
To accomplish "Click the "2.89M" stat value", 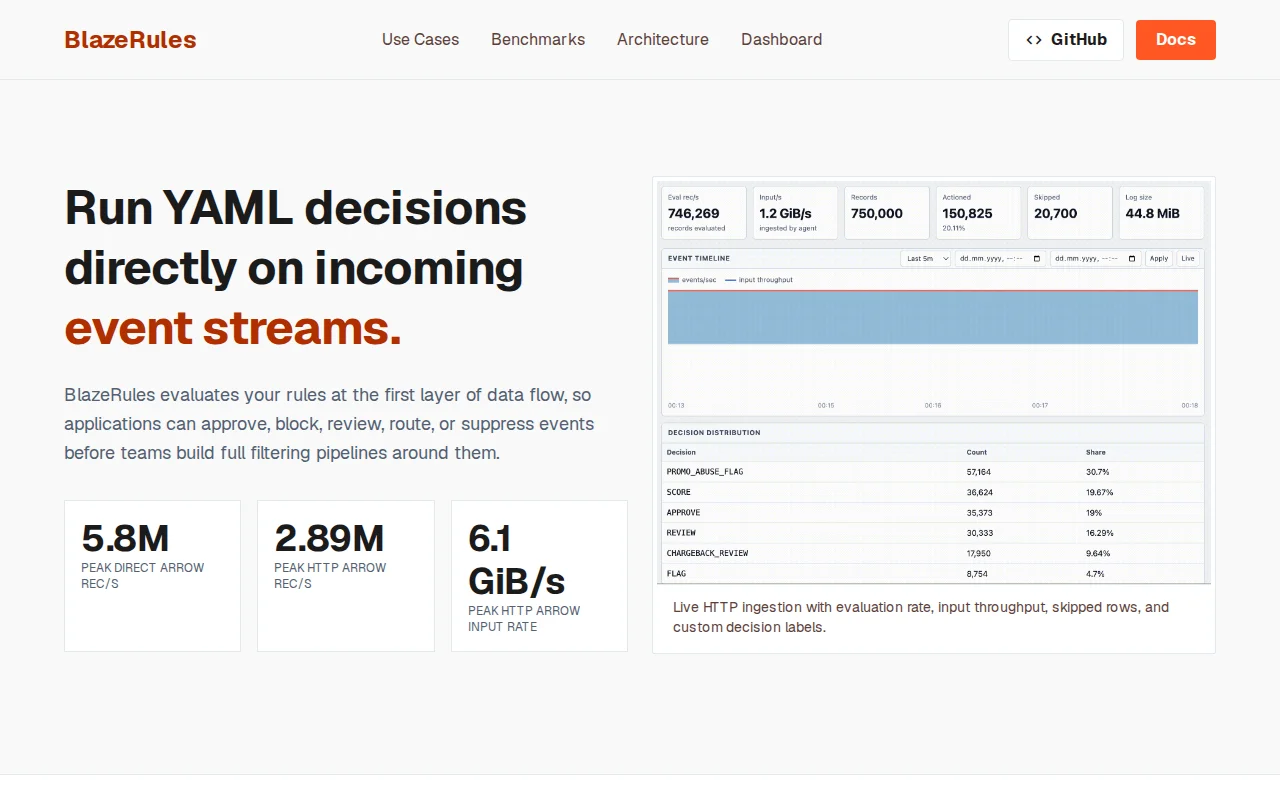I will tap(329, 538).
